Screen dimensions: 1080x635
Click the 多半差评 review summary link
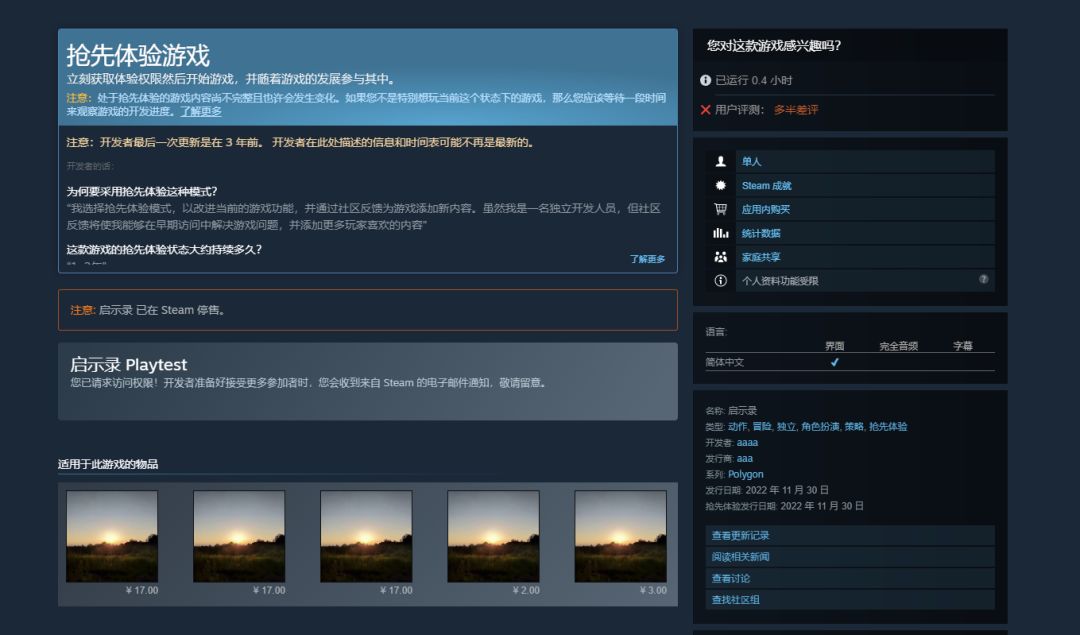pyautogui.click(x=796, y=110)
